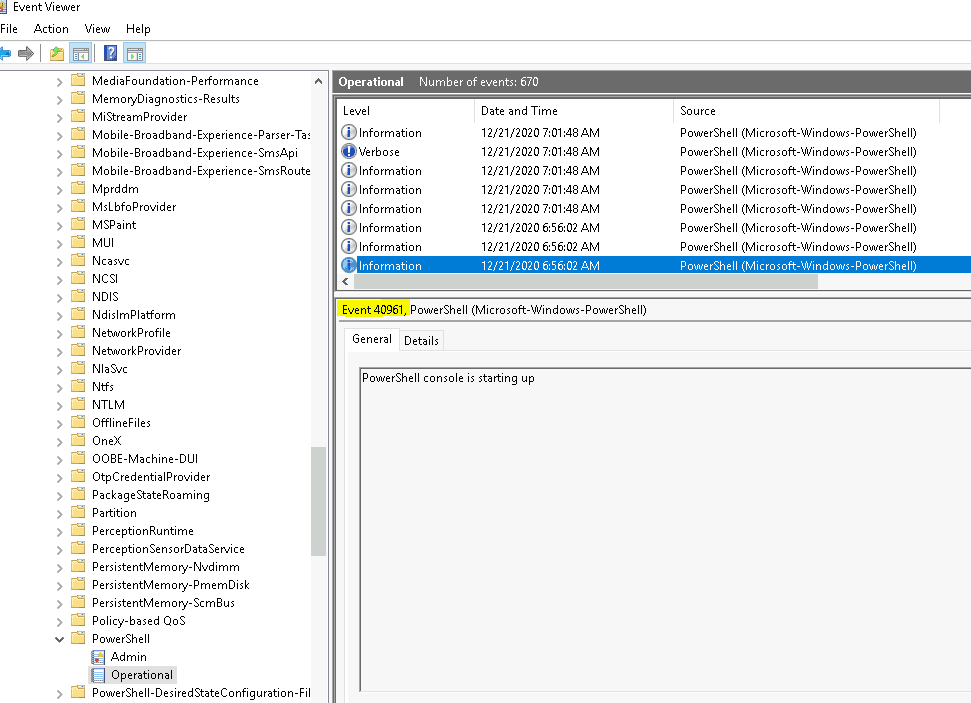Switch to the Details tab
Viewport: 971px width, 703px height.
coord(421,341)
